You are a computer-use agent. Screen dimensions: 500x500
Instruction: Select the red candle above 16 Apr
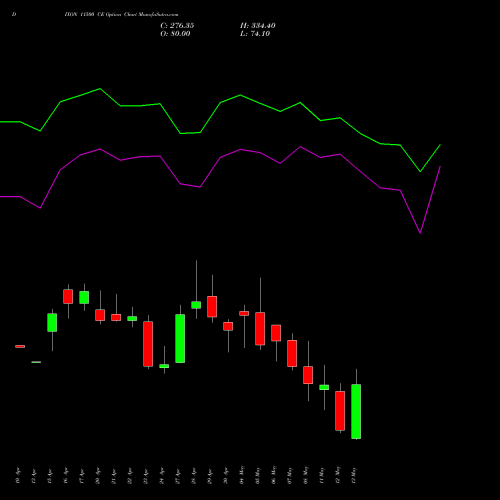[68, 296]
